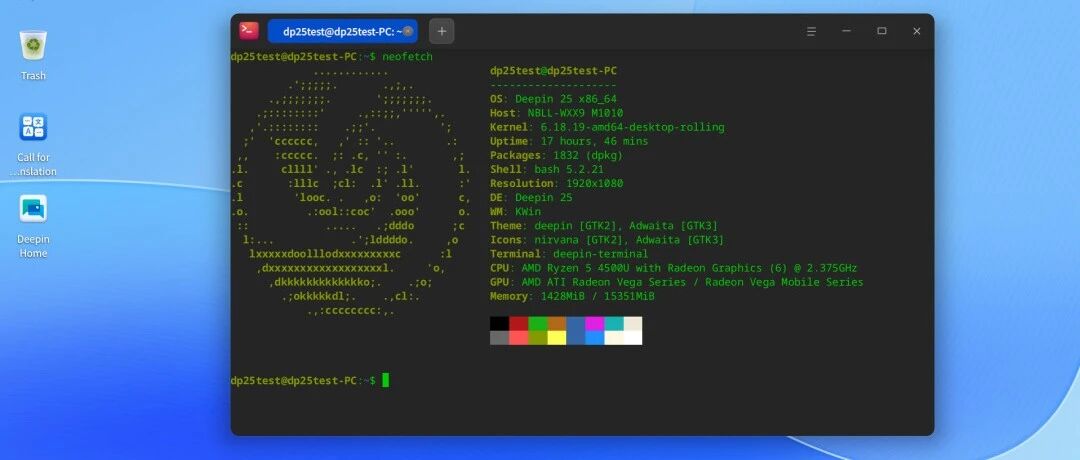Click the Kernel '6.18.19-amd64-desktop-rolling' value
The image size is (1080, 460).
pyautogui.click(x=632, y=127)
